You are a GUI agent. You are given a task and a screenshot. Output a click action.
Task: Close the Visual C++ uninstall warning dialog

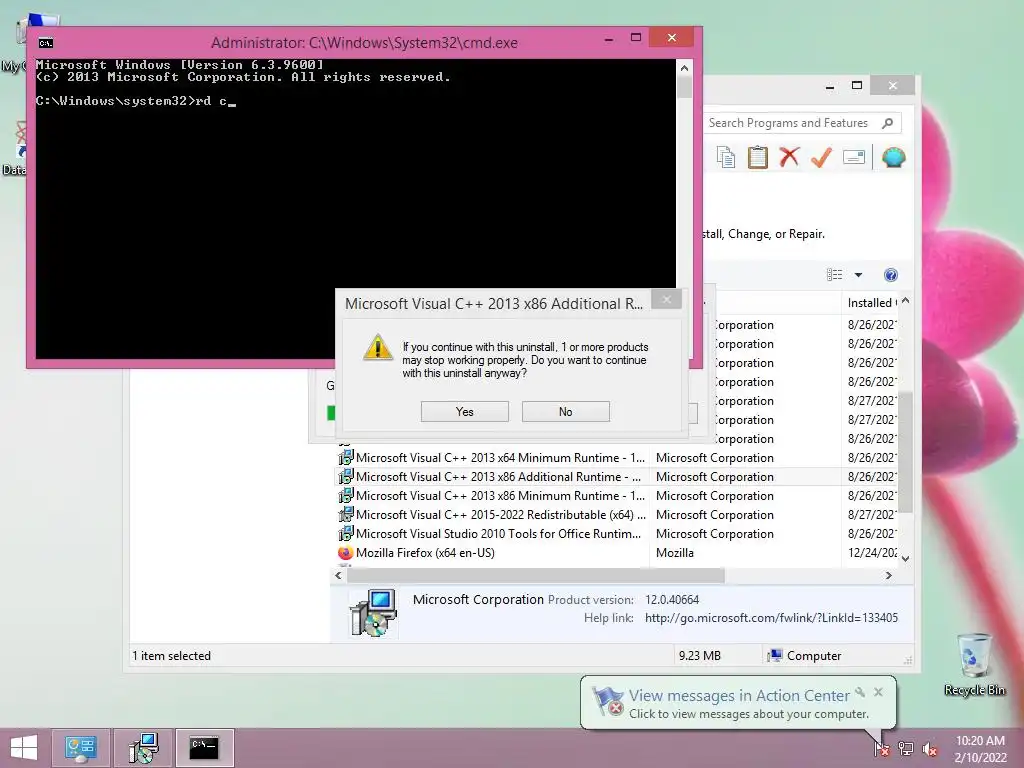[x=666, y=300]
